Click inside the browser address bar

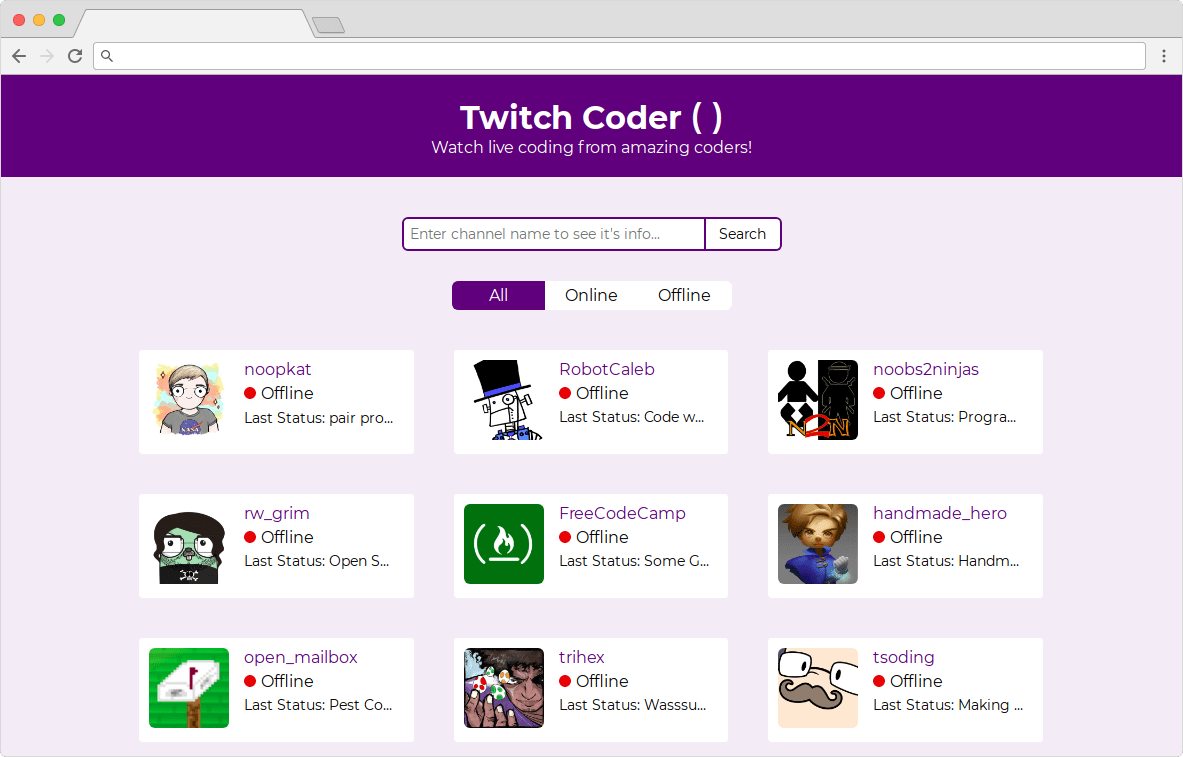coord(620,56)
